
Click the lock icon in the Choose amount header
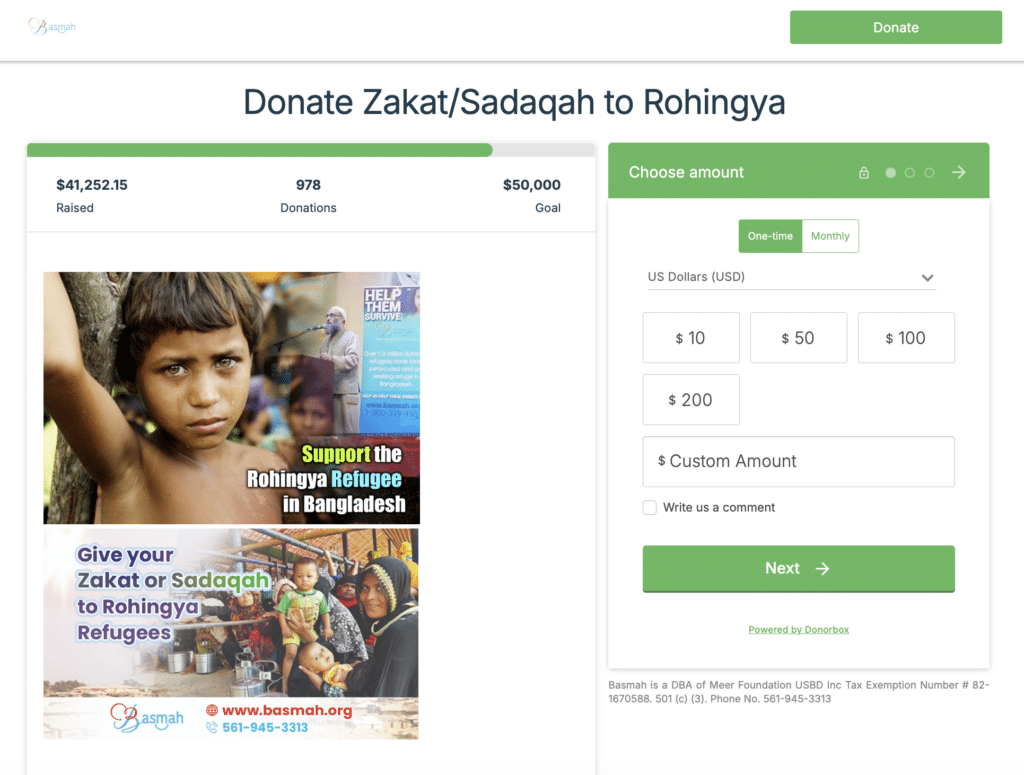coord(863,172)
